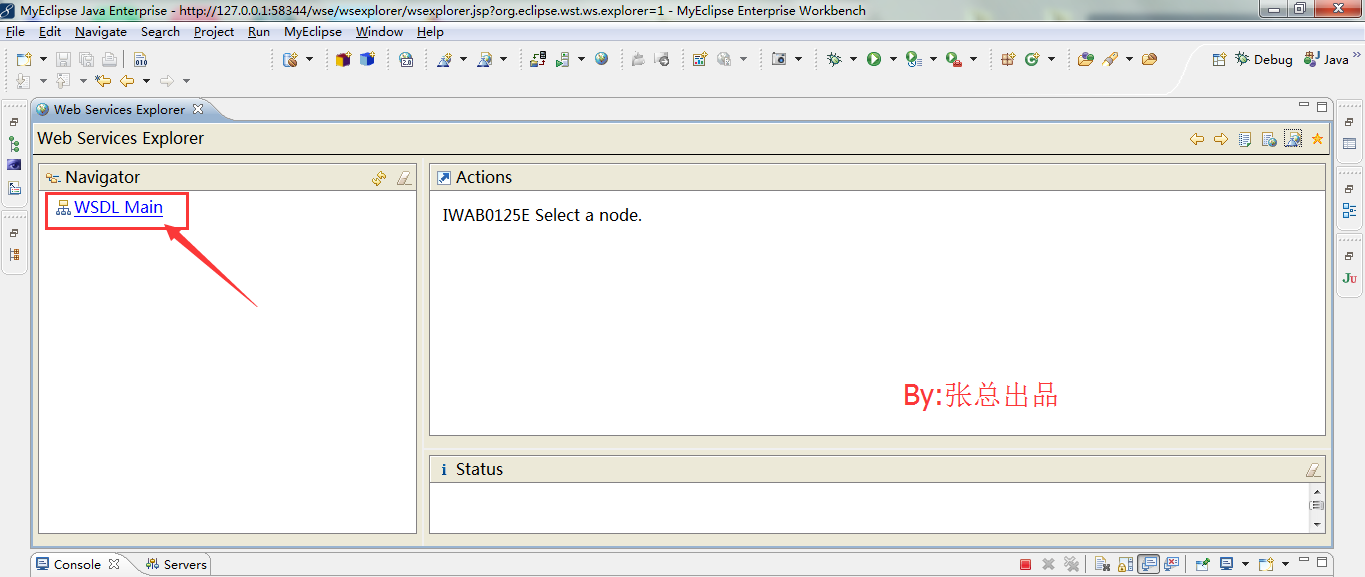Clear the Status pane with eraser icon
The image size is (1365, 577).
[1312, 470]
